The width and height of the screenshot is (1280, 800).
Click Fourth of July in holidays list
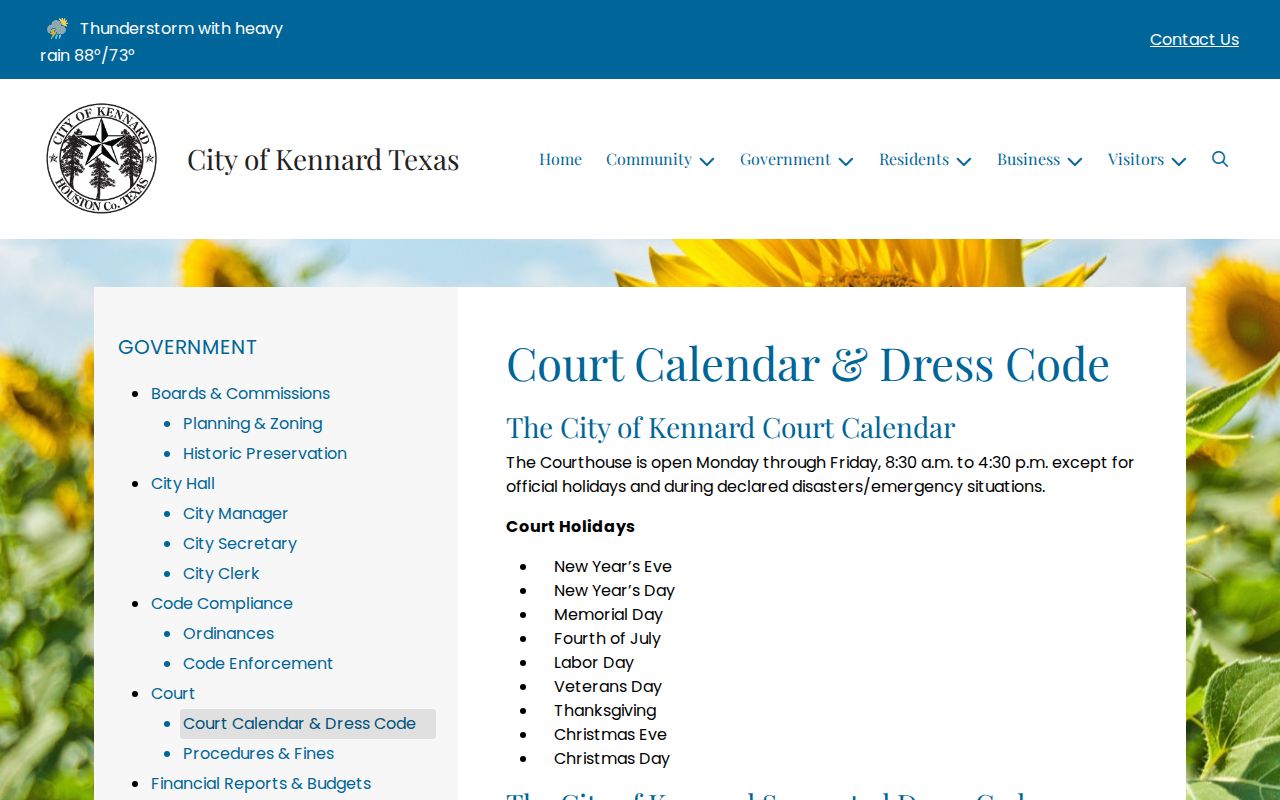click(x=607, y=638)
